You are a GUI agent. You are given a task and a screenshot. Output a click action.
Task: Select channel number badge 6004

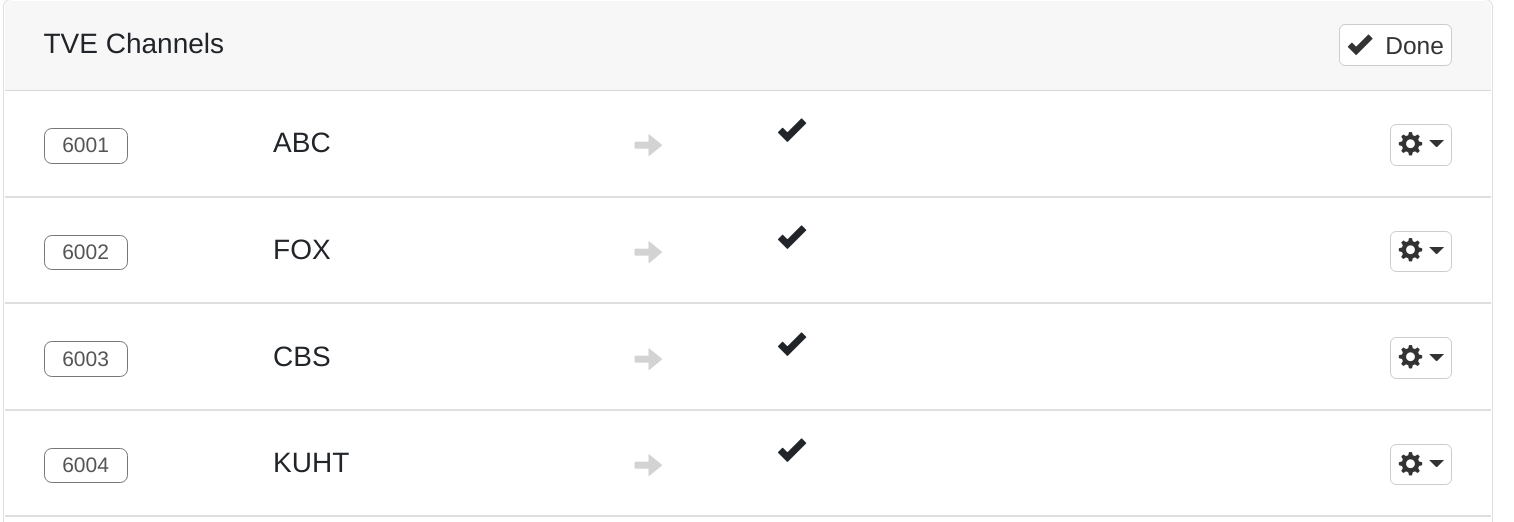(86, 465)
